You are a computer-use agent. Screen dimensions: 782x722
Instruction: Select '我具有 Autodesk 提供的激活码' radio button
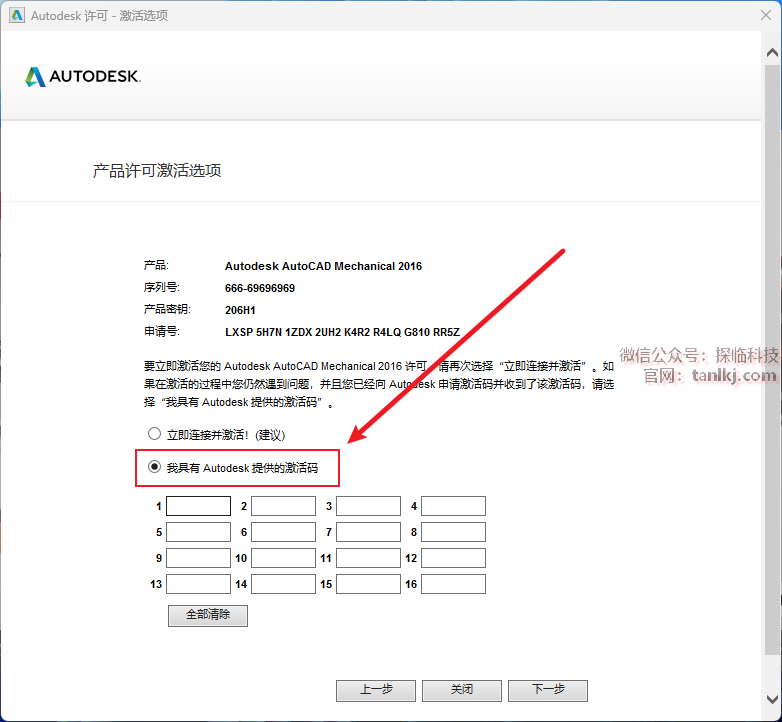click(155, 467)
